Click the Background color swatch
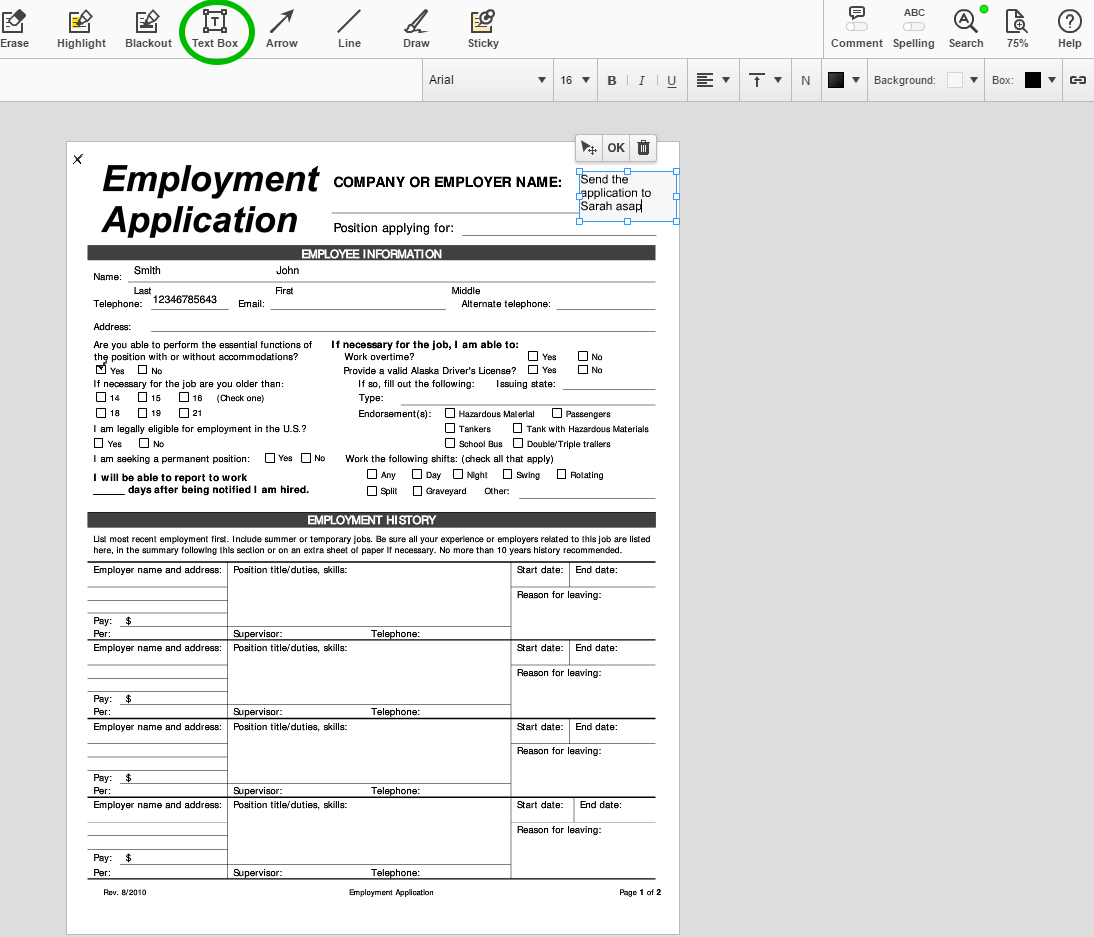The height and width of the screenshot is (937, 1094). coord(954,80)
